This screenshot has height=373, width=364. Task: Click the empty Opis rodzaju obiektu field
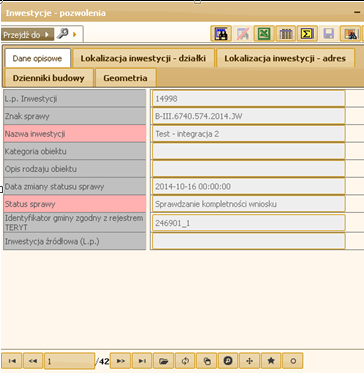point(248,169)
